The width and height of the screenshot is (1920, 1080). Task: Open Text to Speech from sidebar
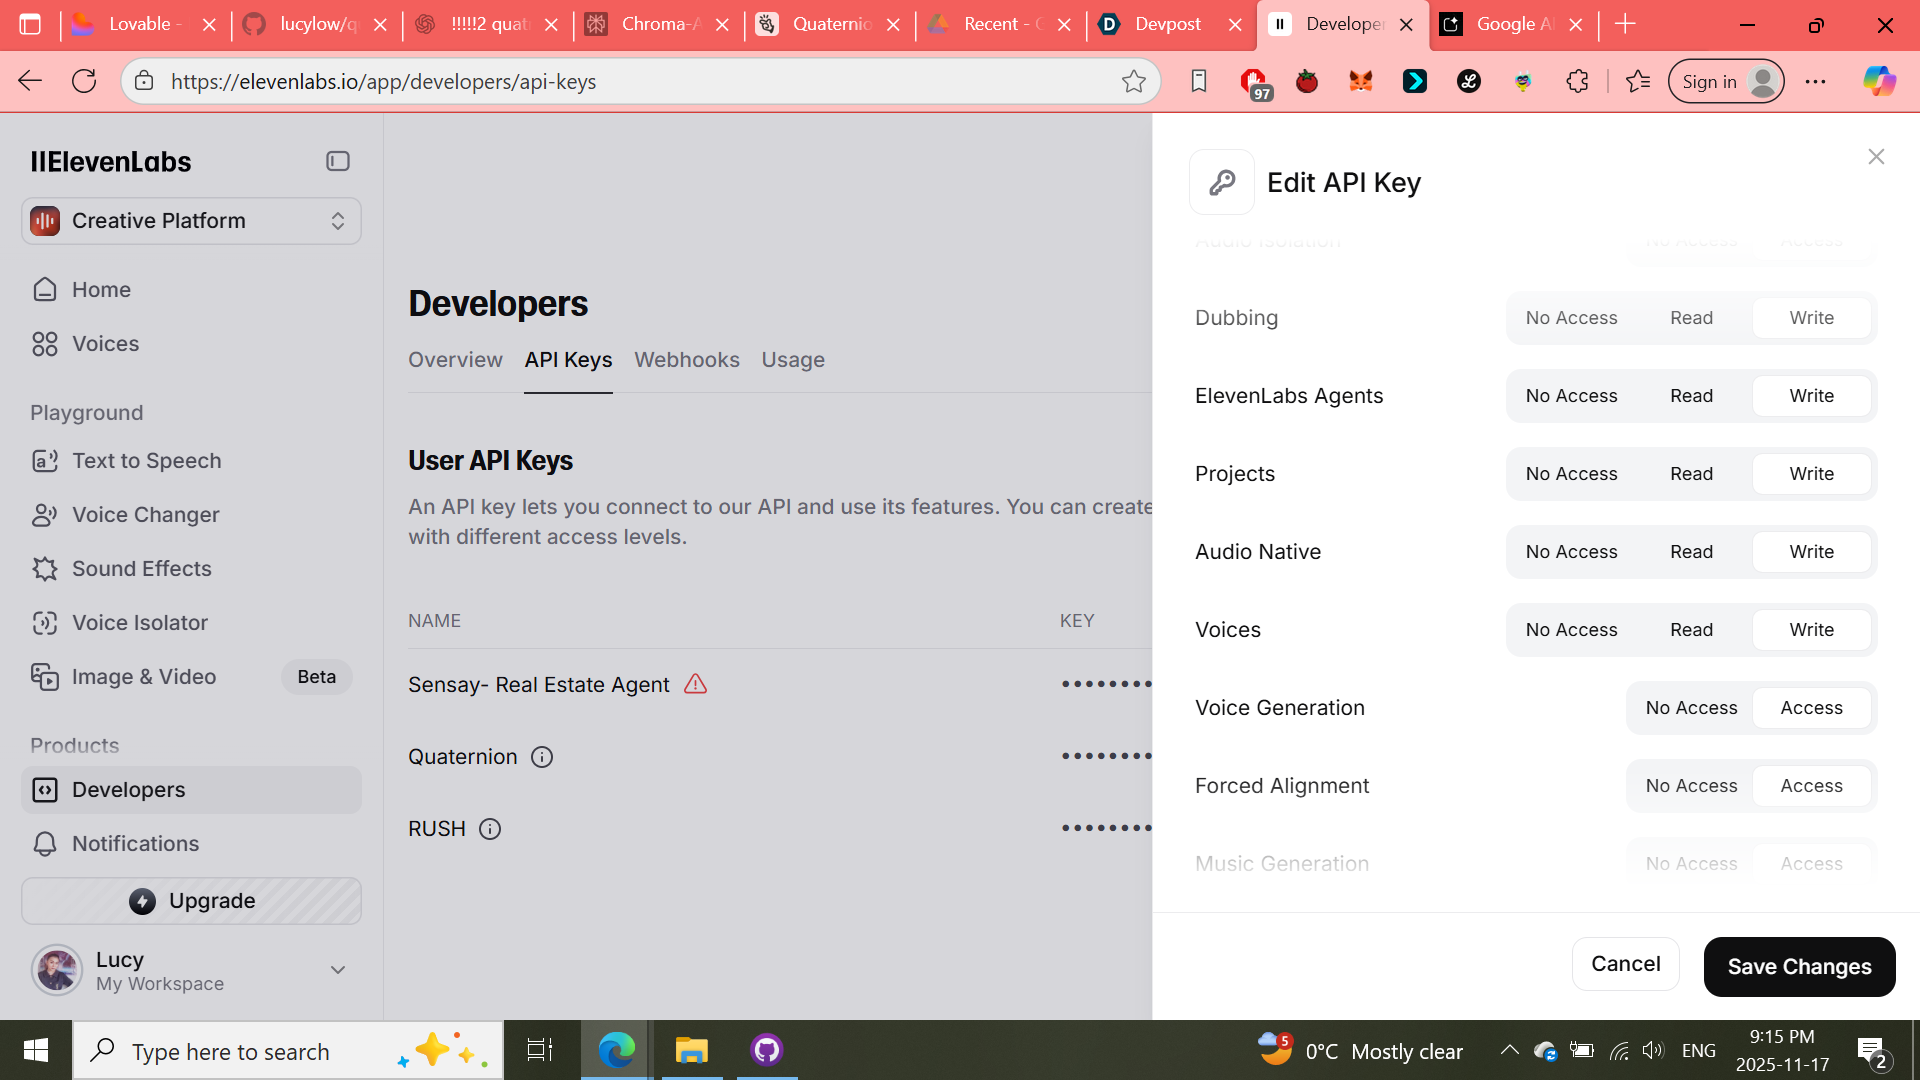click(146, 460)
